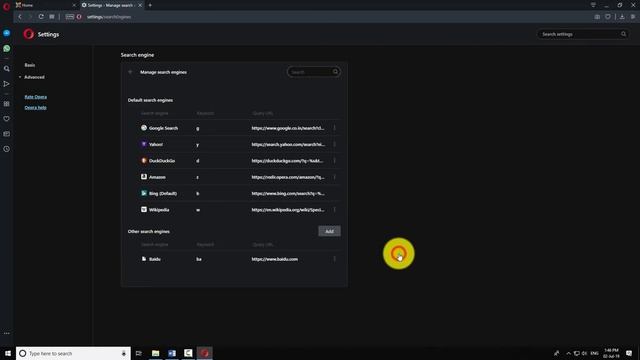Select the Baidu engine name

coord(155,259)
